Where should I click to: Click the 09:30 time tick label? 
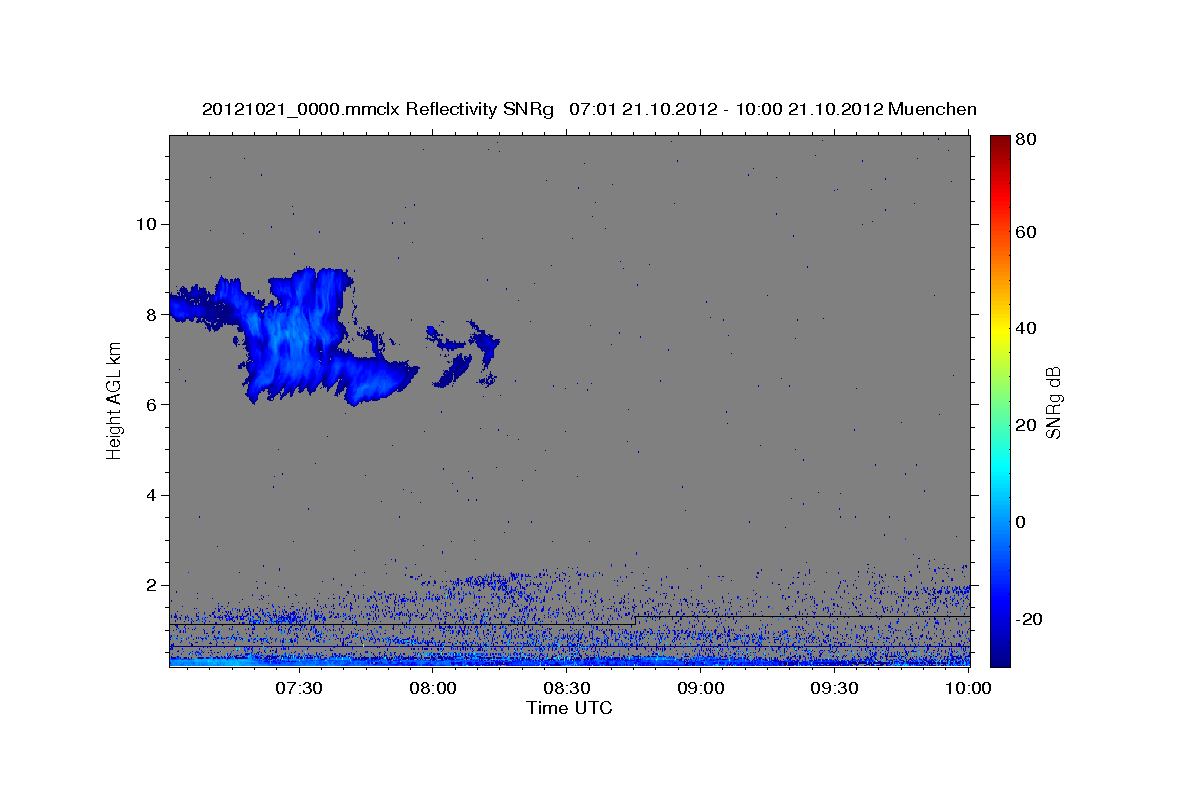click(x=835, y=688)
